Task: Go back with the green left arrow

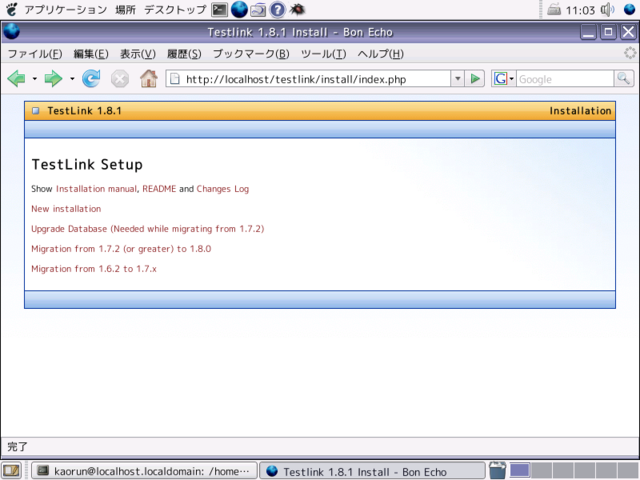Action: pyautogui.click(x=16, y=78)
